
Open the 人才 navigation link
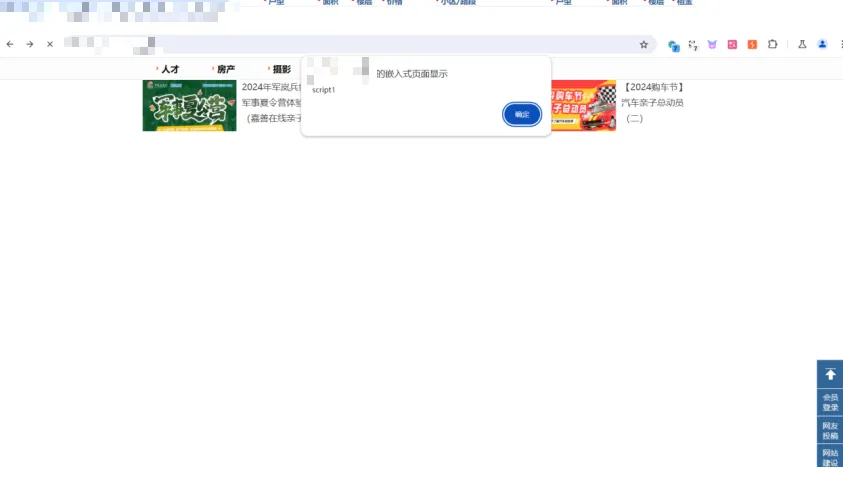(168, 69)
